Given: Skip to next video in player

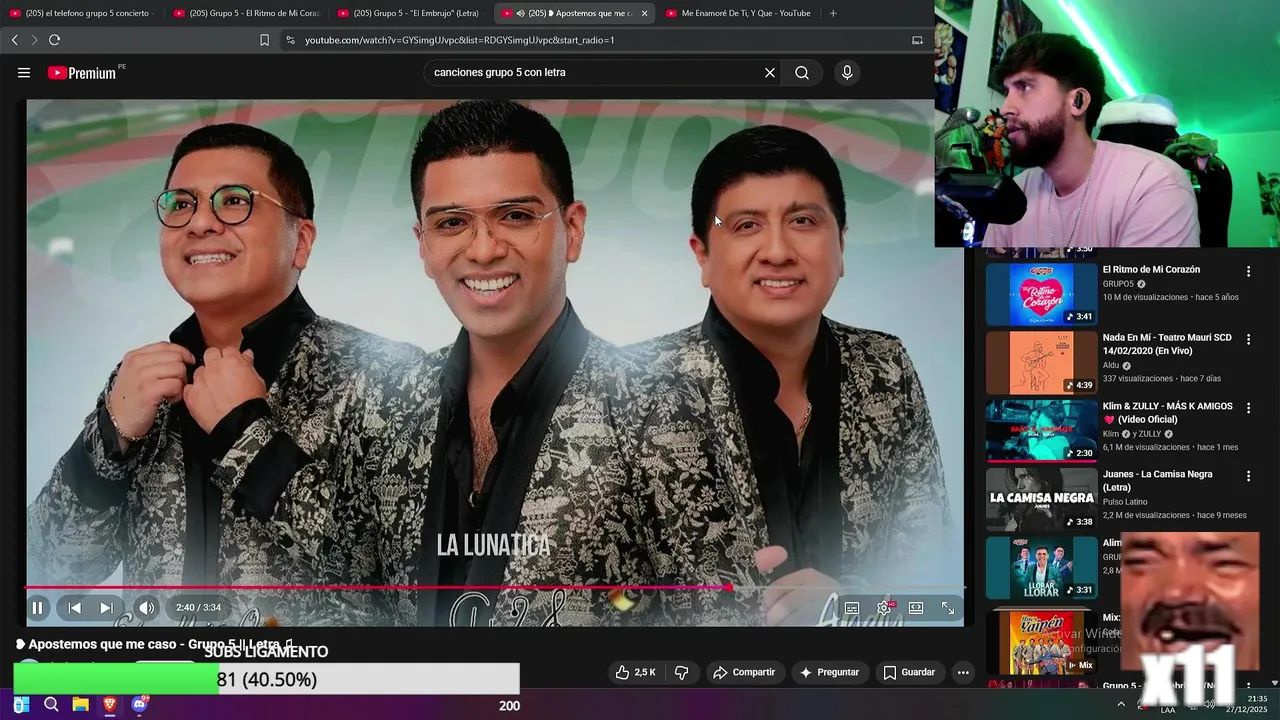Looking at the screenshot, I should click(106, 607).
